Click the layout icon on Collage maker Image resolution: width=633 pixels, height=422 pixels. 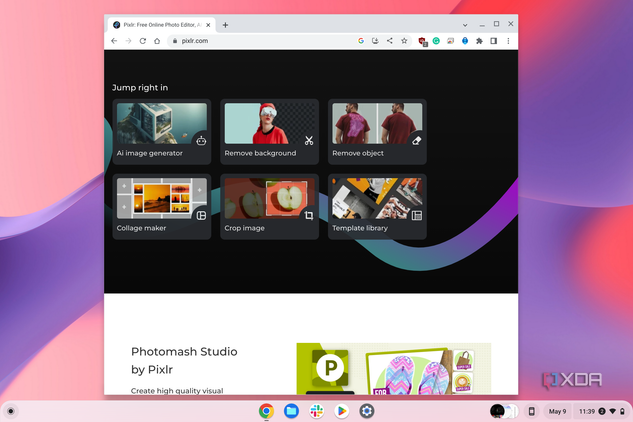(201, 216)
